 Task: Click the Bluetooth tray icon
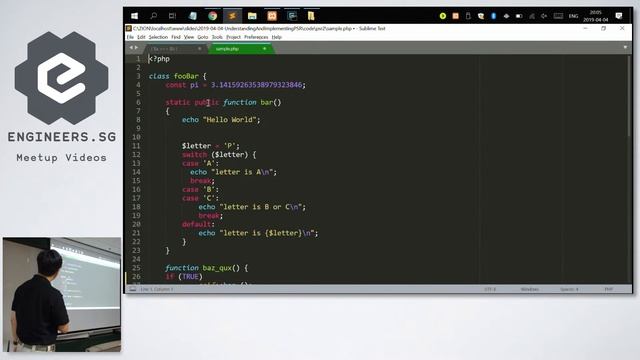click(493, 16)
